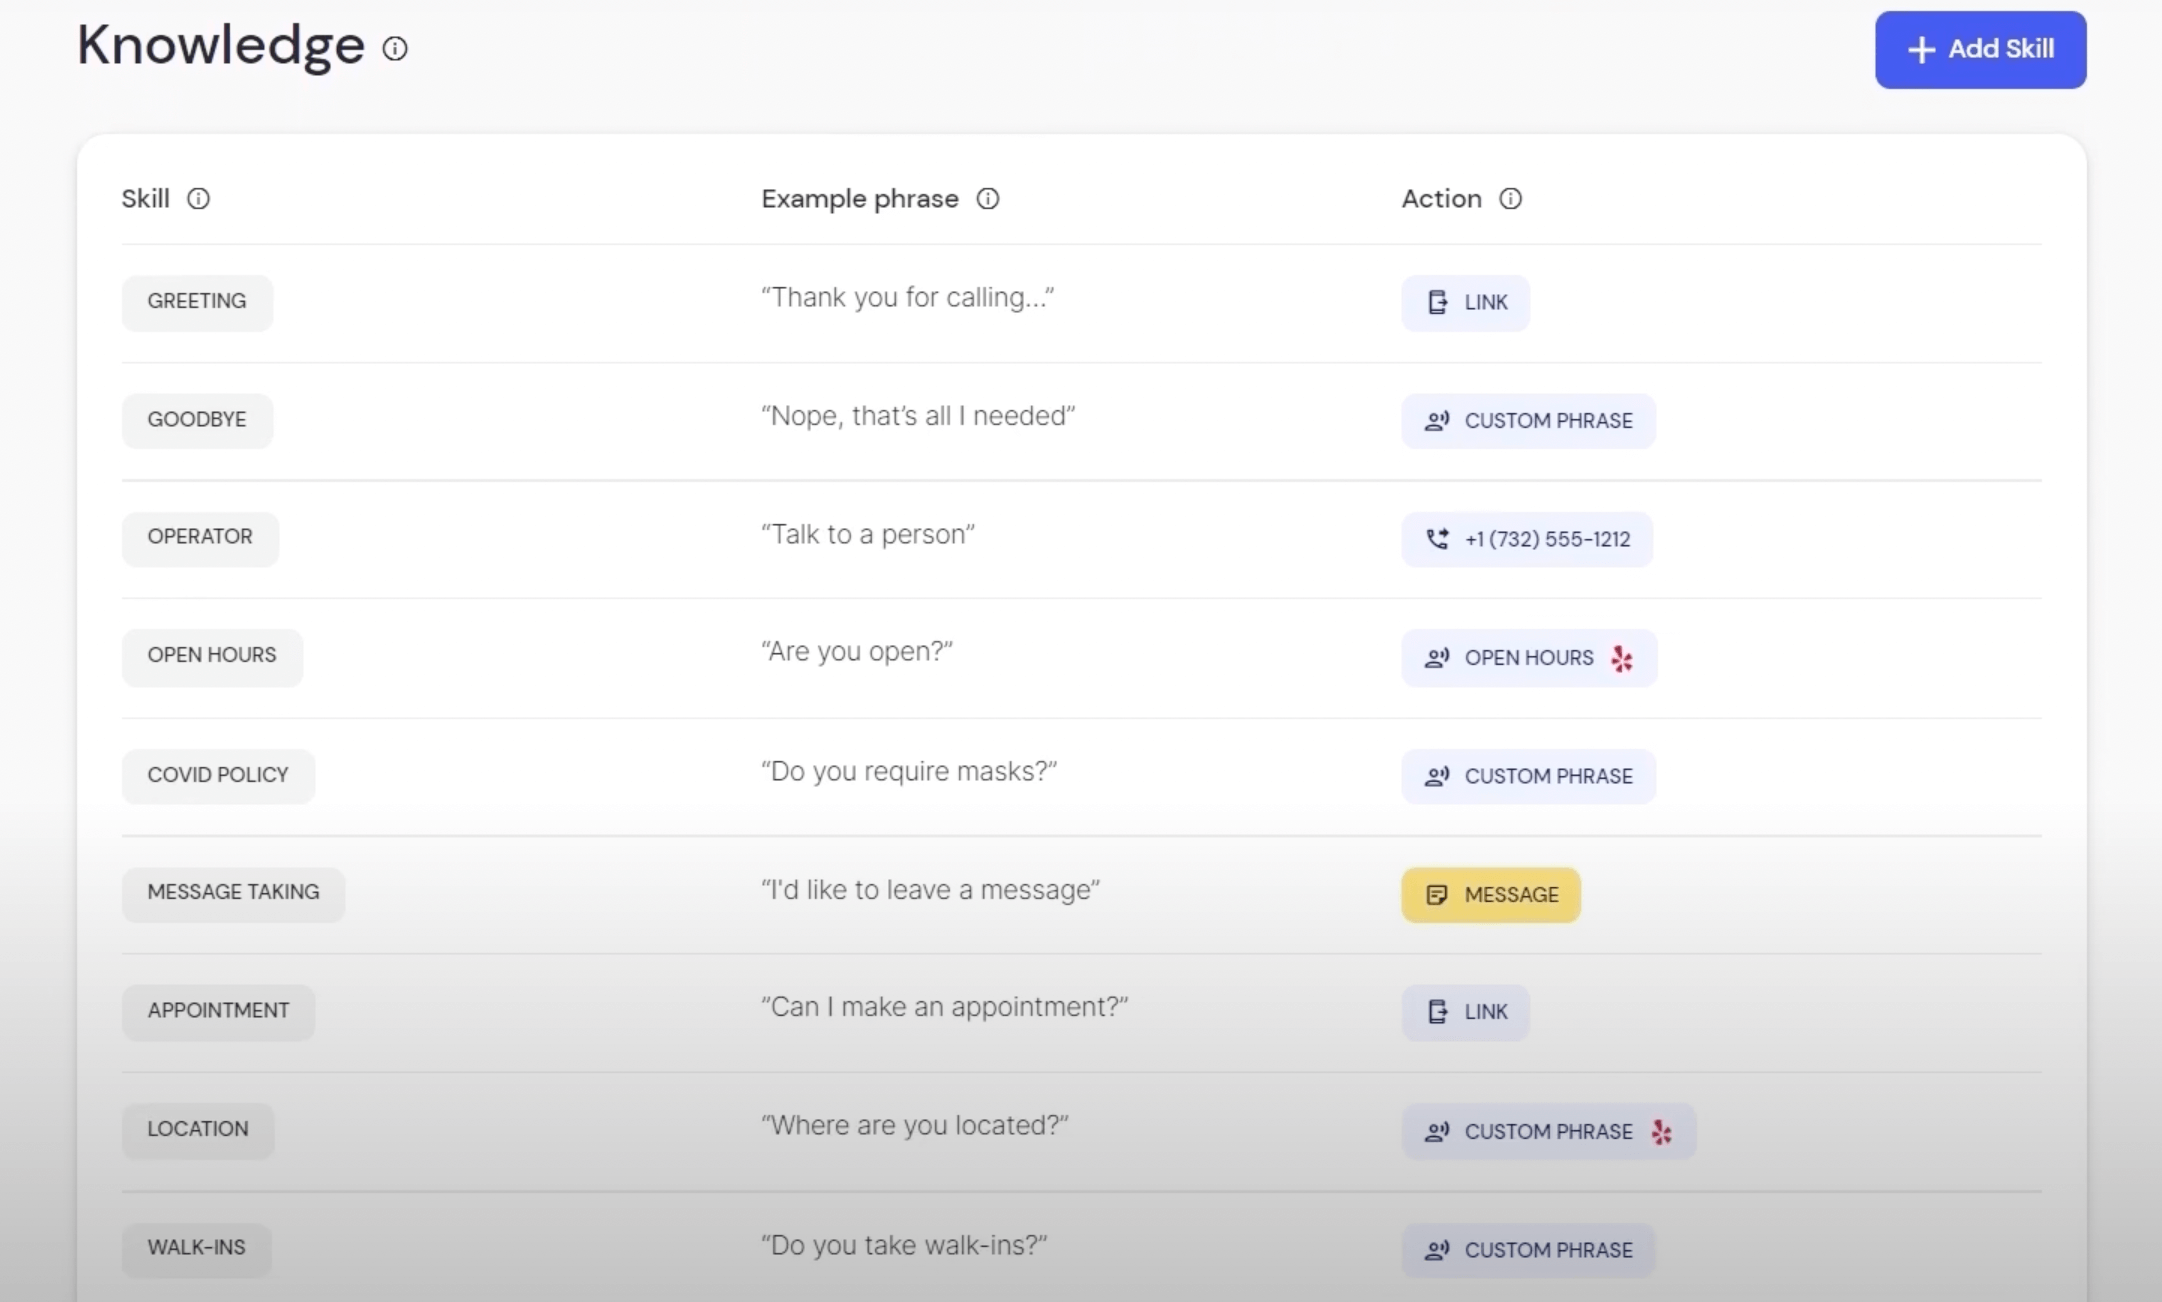The width and height of the screenshot is (2162, 1302).
Task: Click the phrase "Are you open?"
Action: [x=857, y=652]
